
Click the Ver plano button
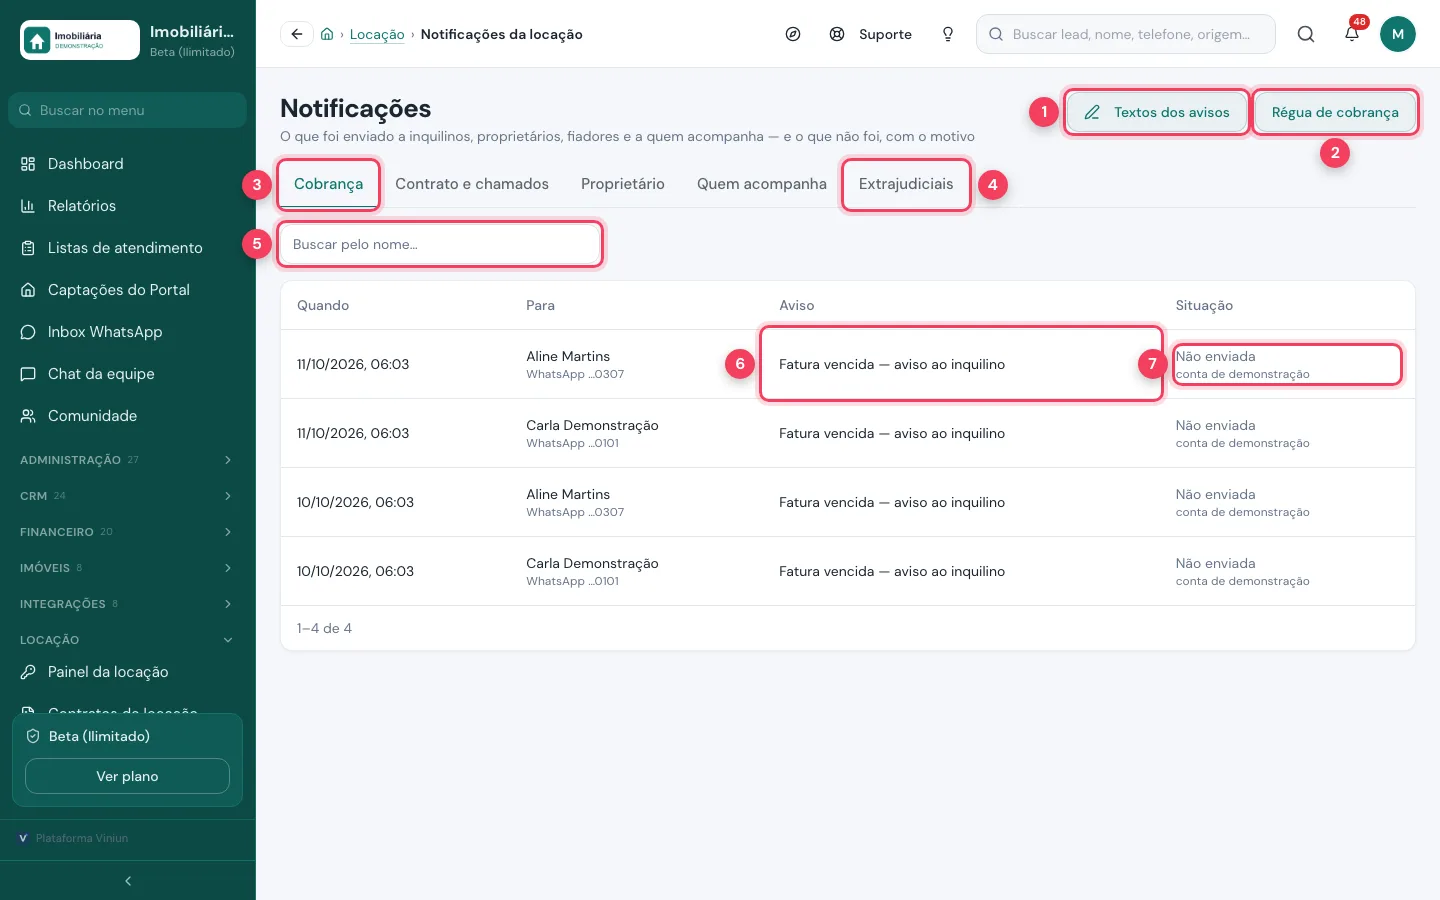click(x=127, y=776)
